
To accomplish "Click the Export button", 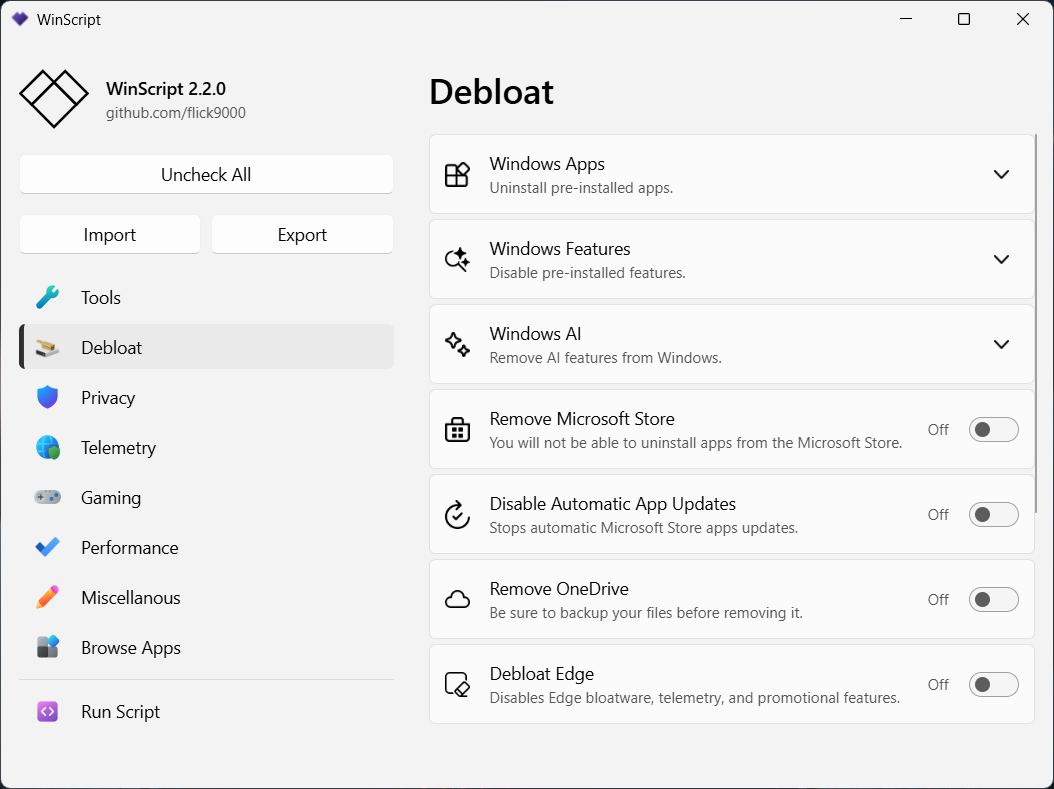I will pos(302,235).
